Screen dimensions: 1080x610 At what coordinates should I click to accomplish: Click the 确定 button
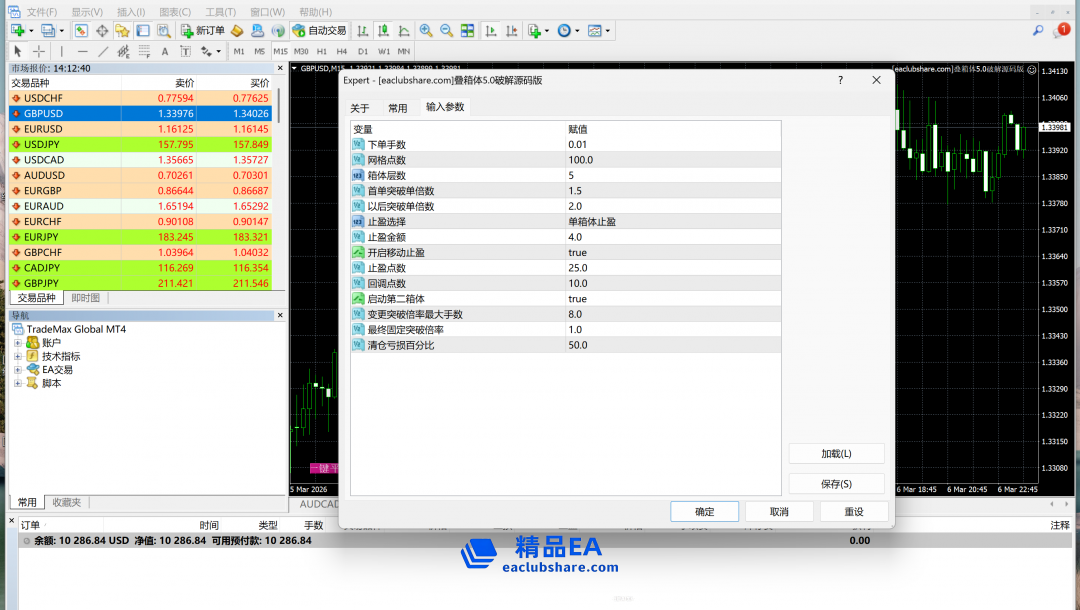click(705, 512)
